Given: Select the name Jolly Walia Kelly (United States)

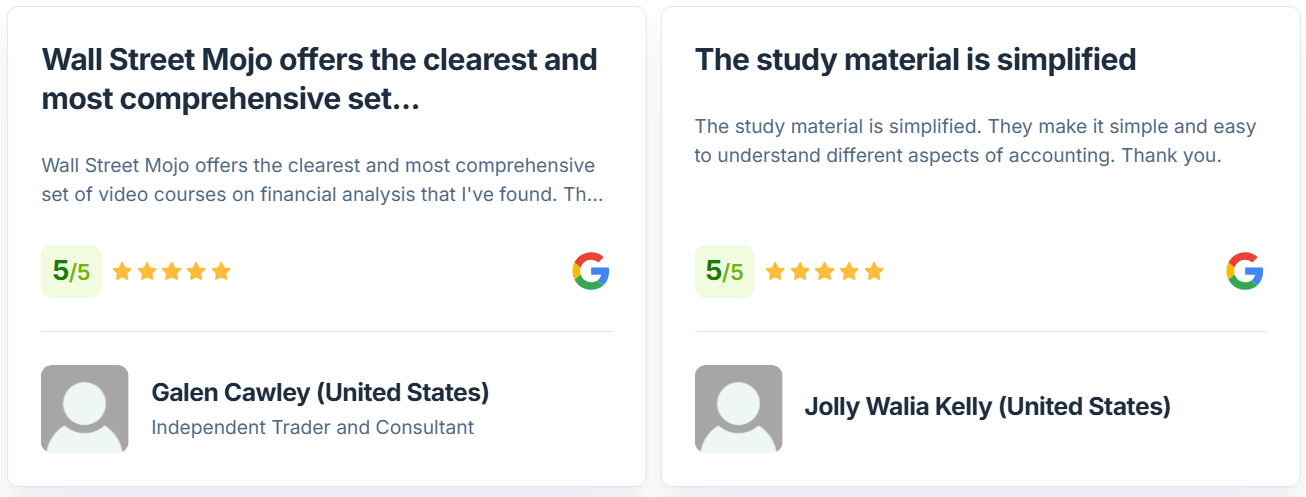Looking at the screenshot, I should (x=987, y=407).
